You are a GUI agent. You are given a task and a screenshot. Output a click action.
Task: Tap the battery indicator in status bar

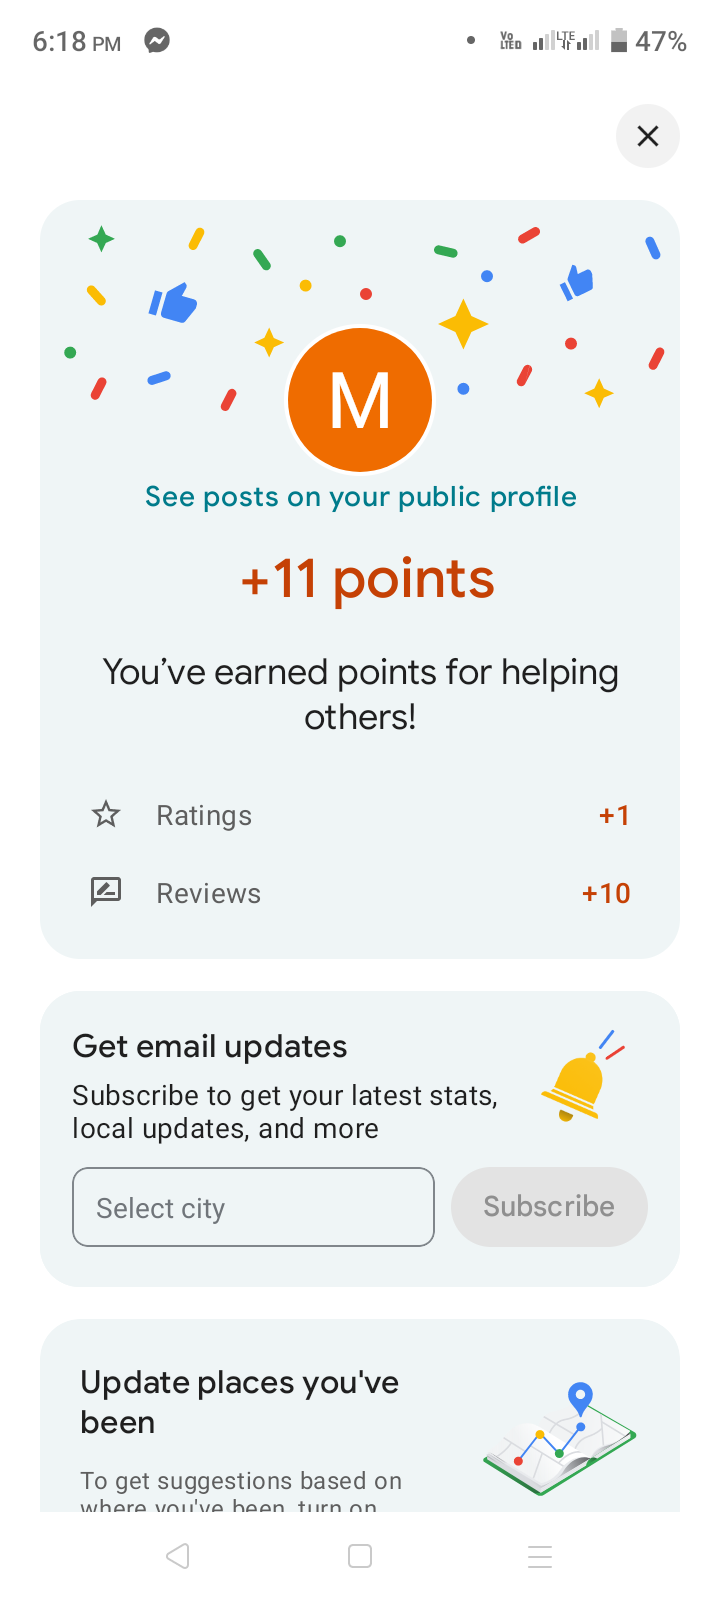click(x=619, y=41)
